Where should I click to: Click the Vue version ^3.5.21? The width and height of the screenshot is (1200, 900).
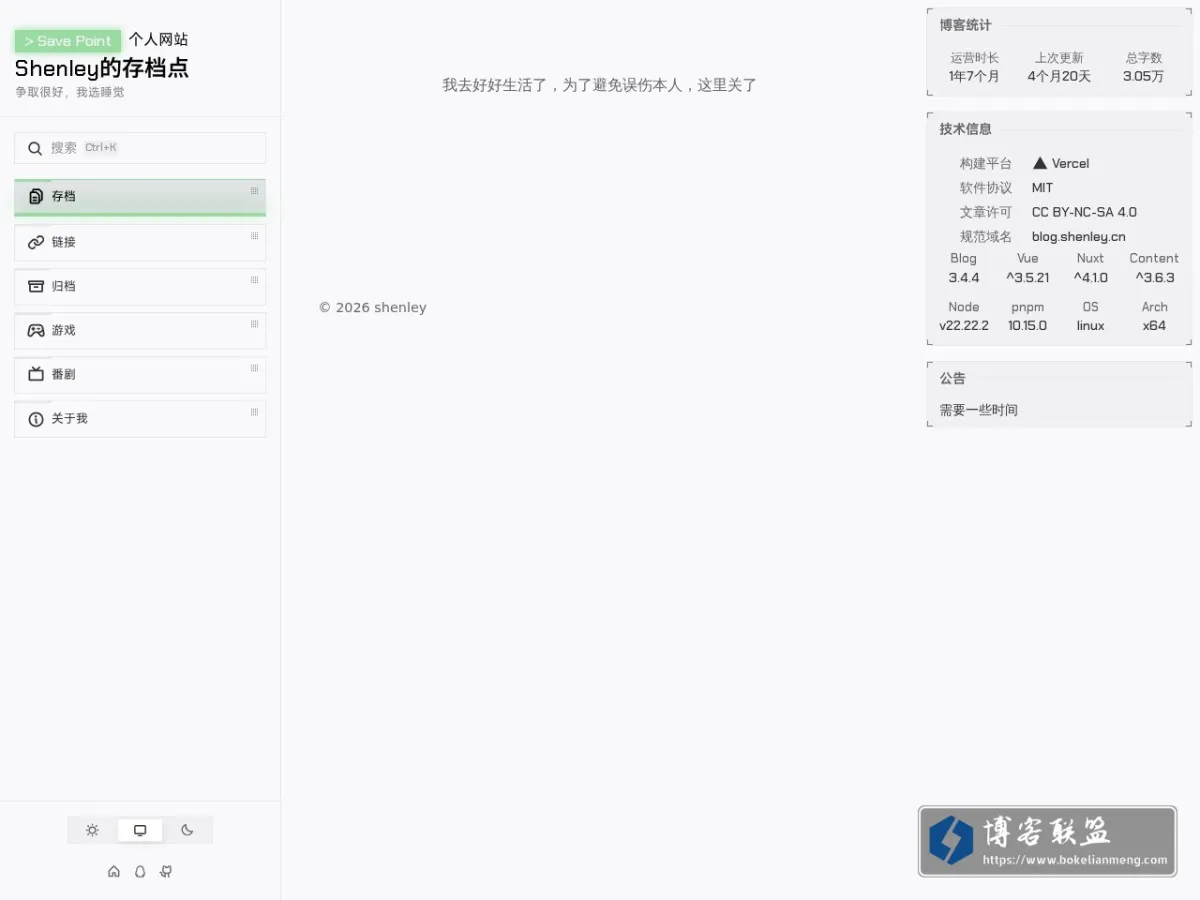1028,277
